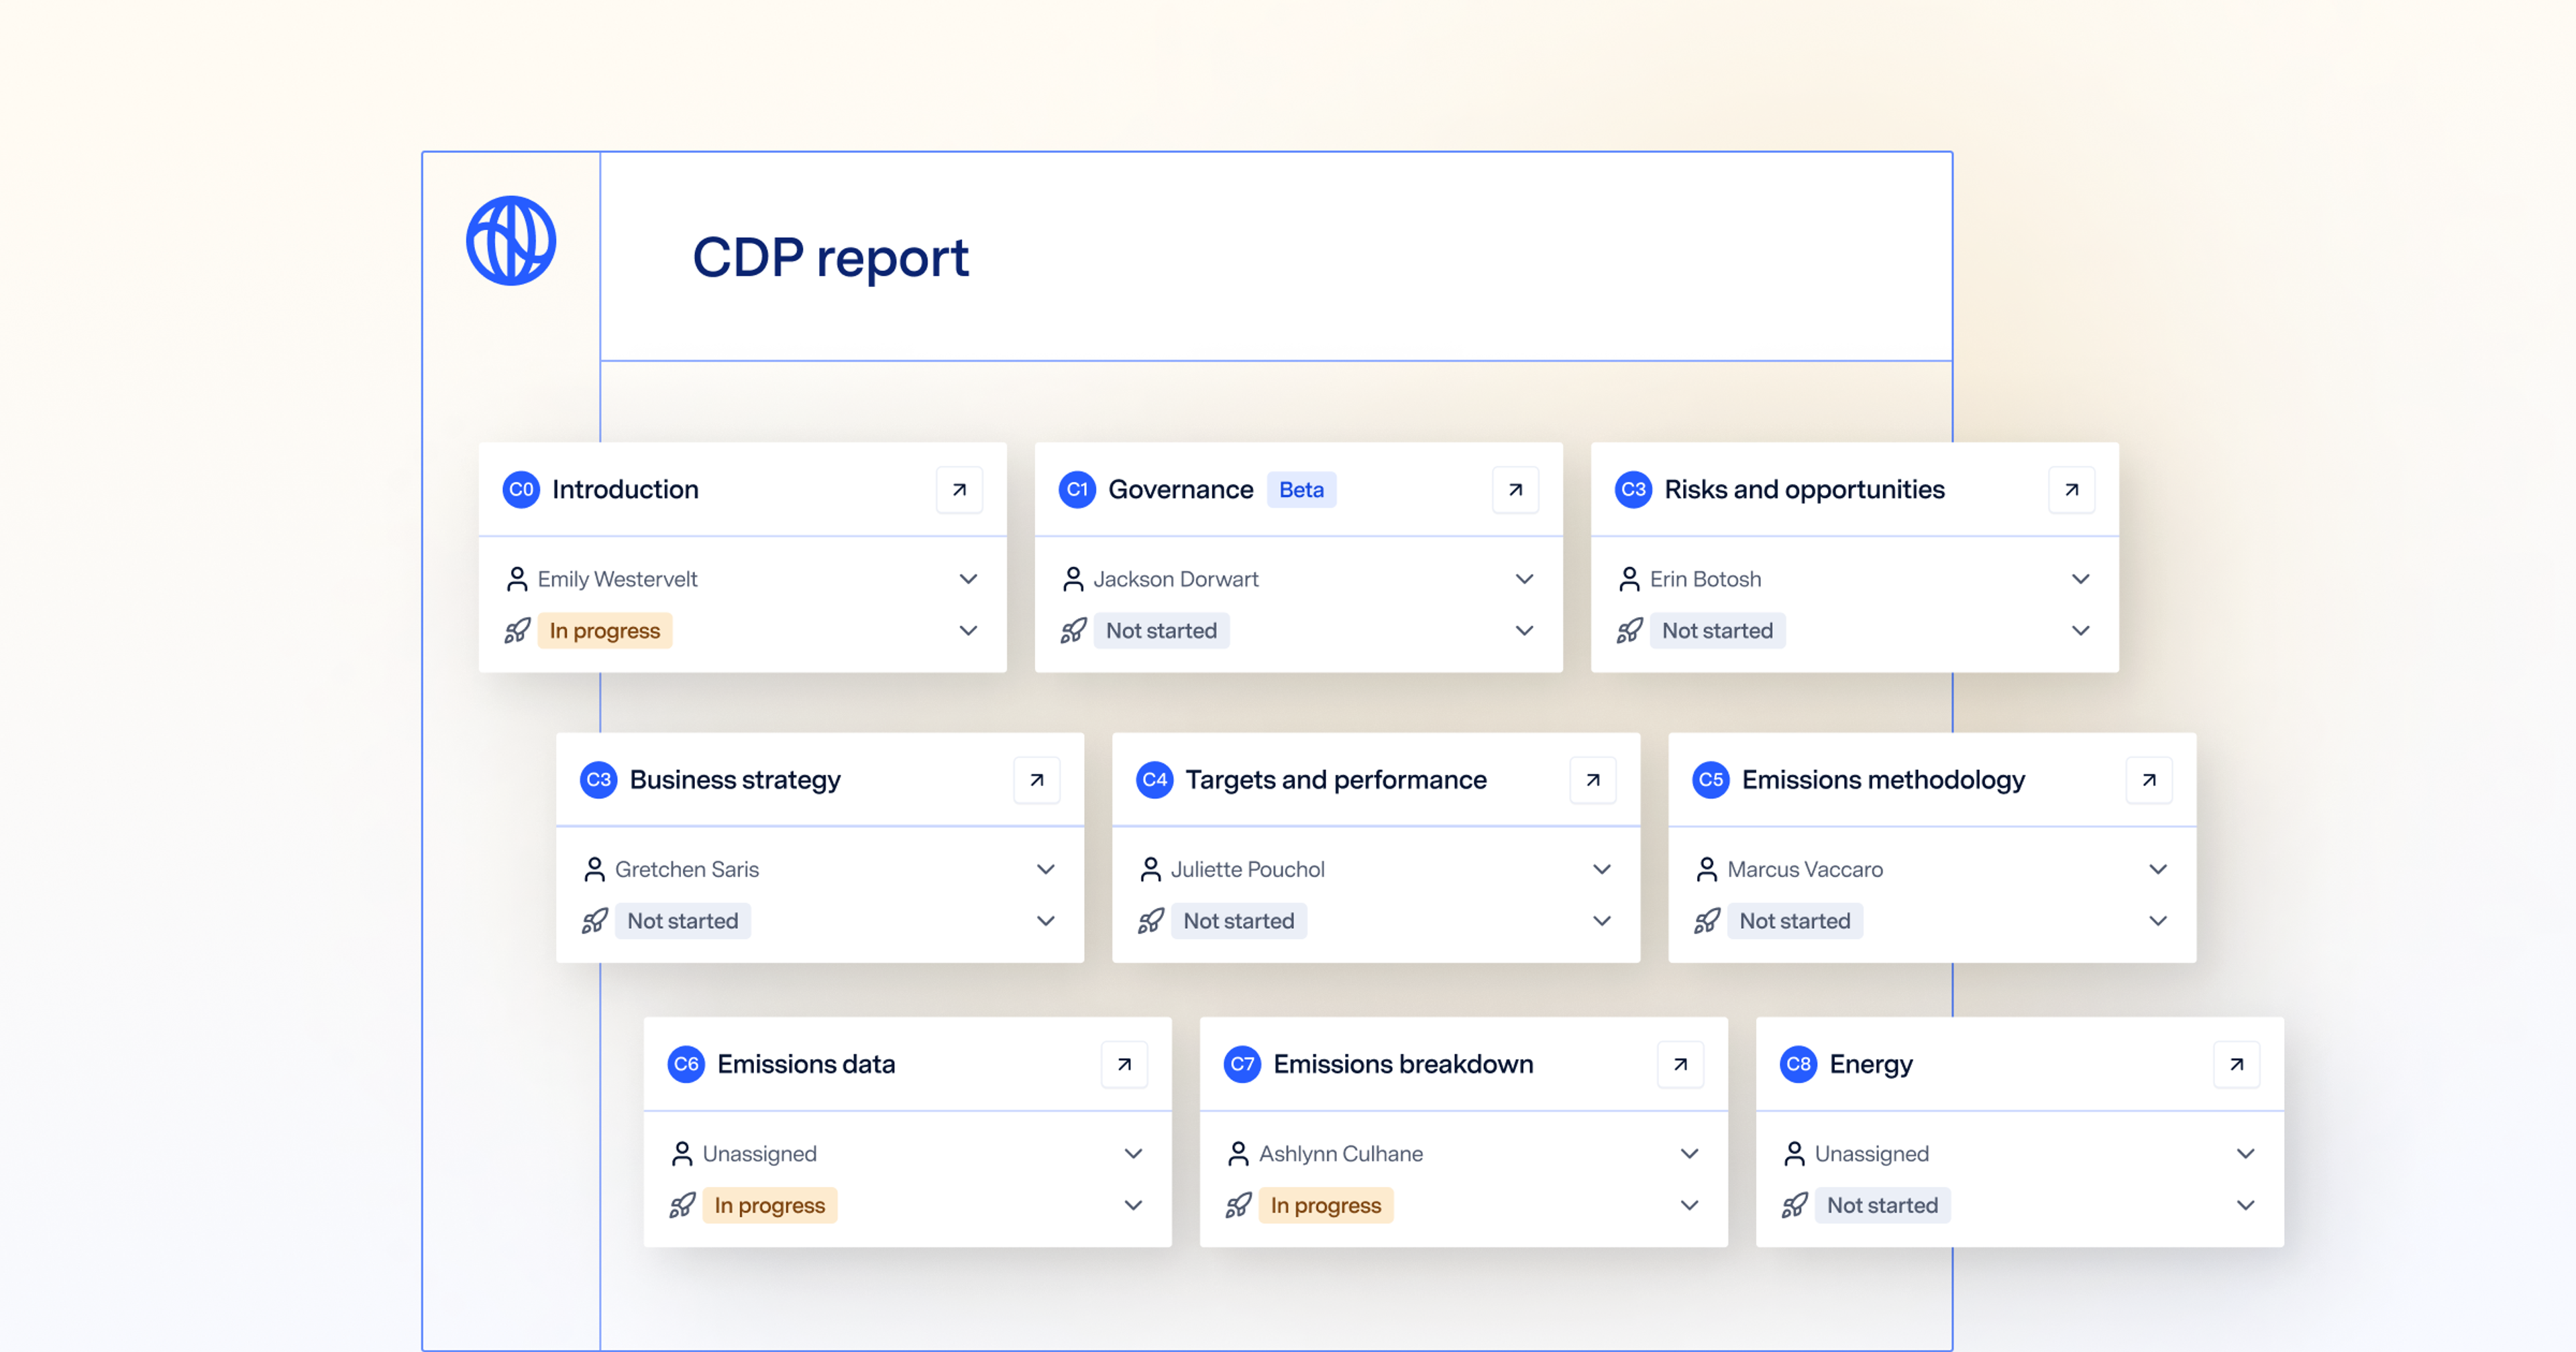2576x1352 pixels.
Task: Click the Not started badge on Emissions methodology
Action: (1795, 921)
